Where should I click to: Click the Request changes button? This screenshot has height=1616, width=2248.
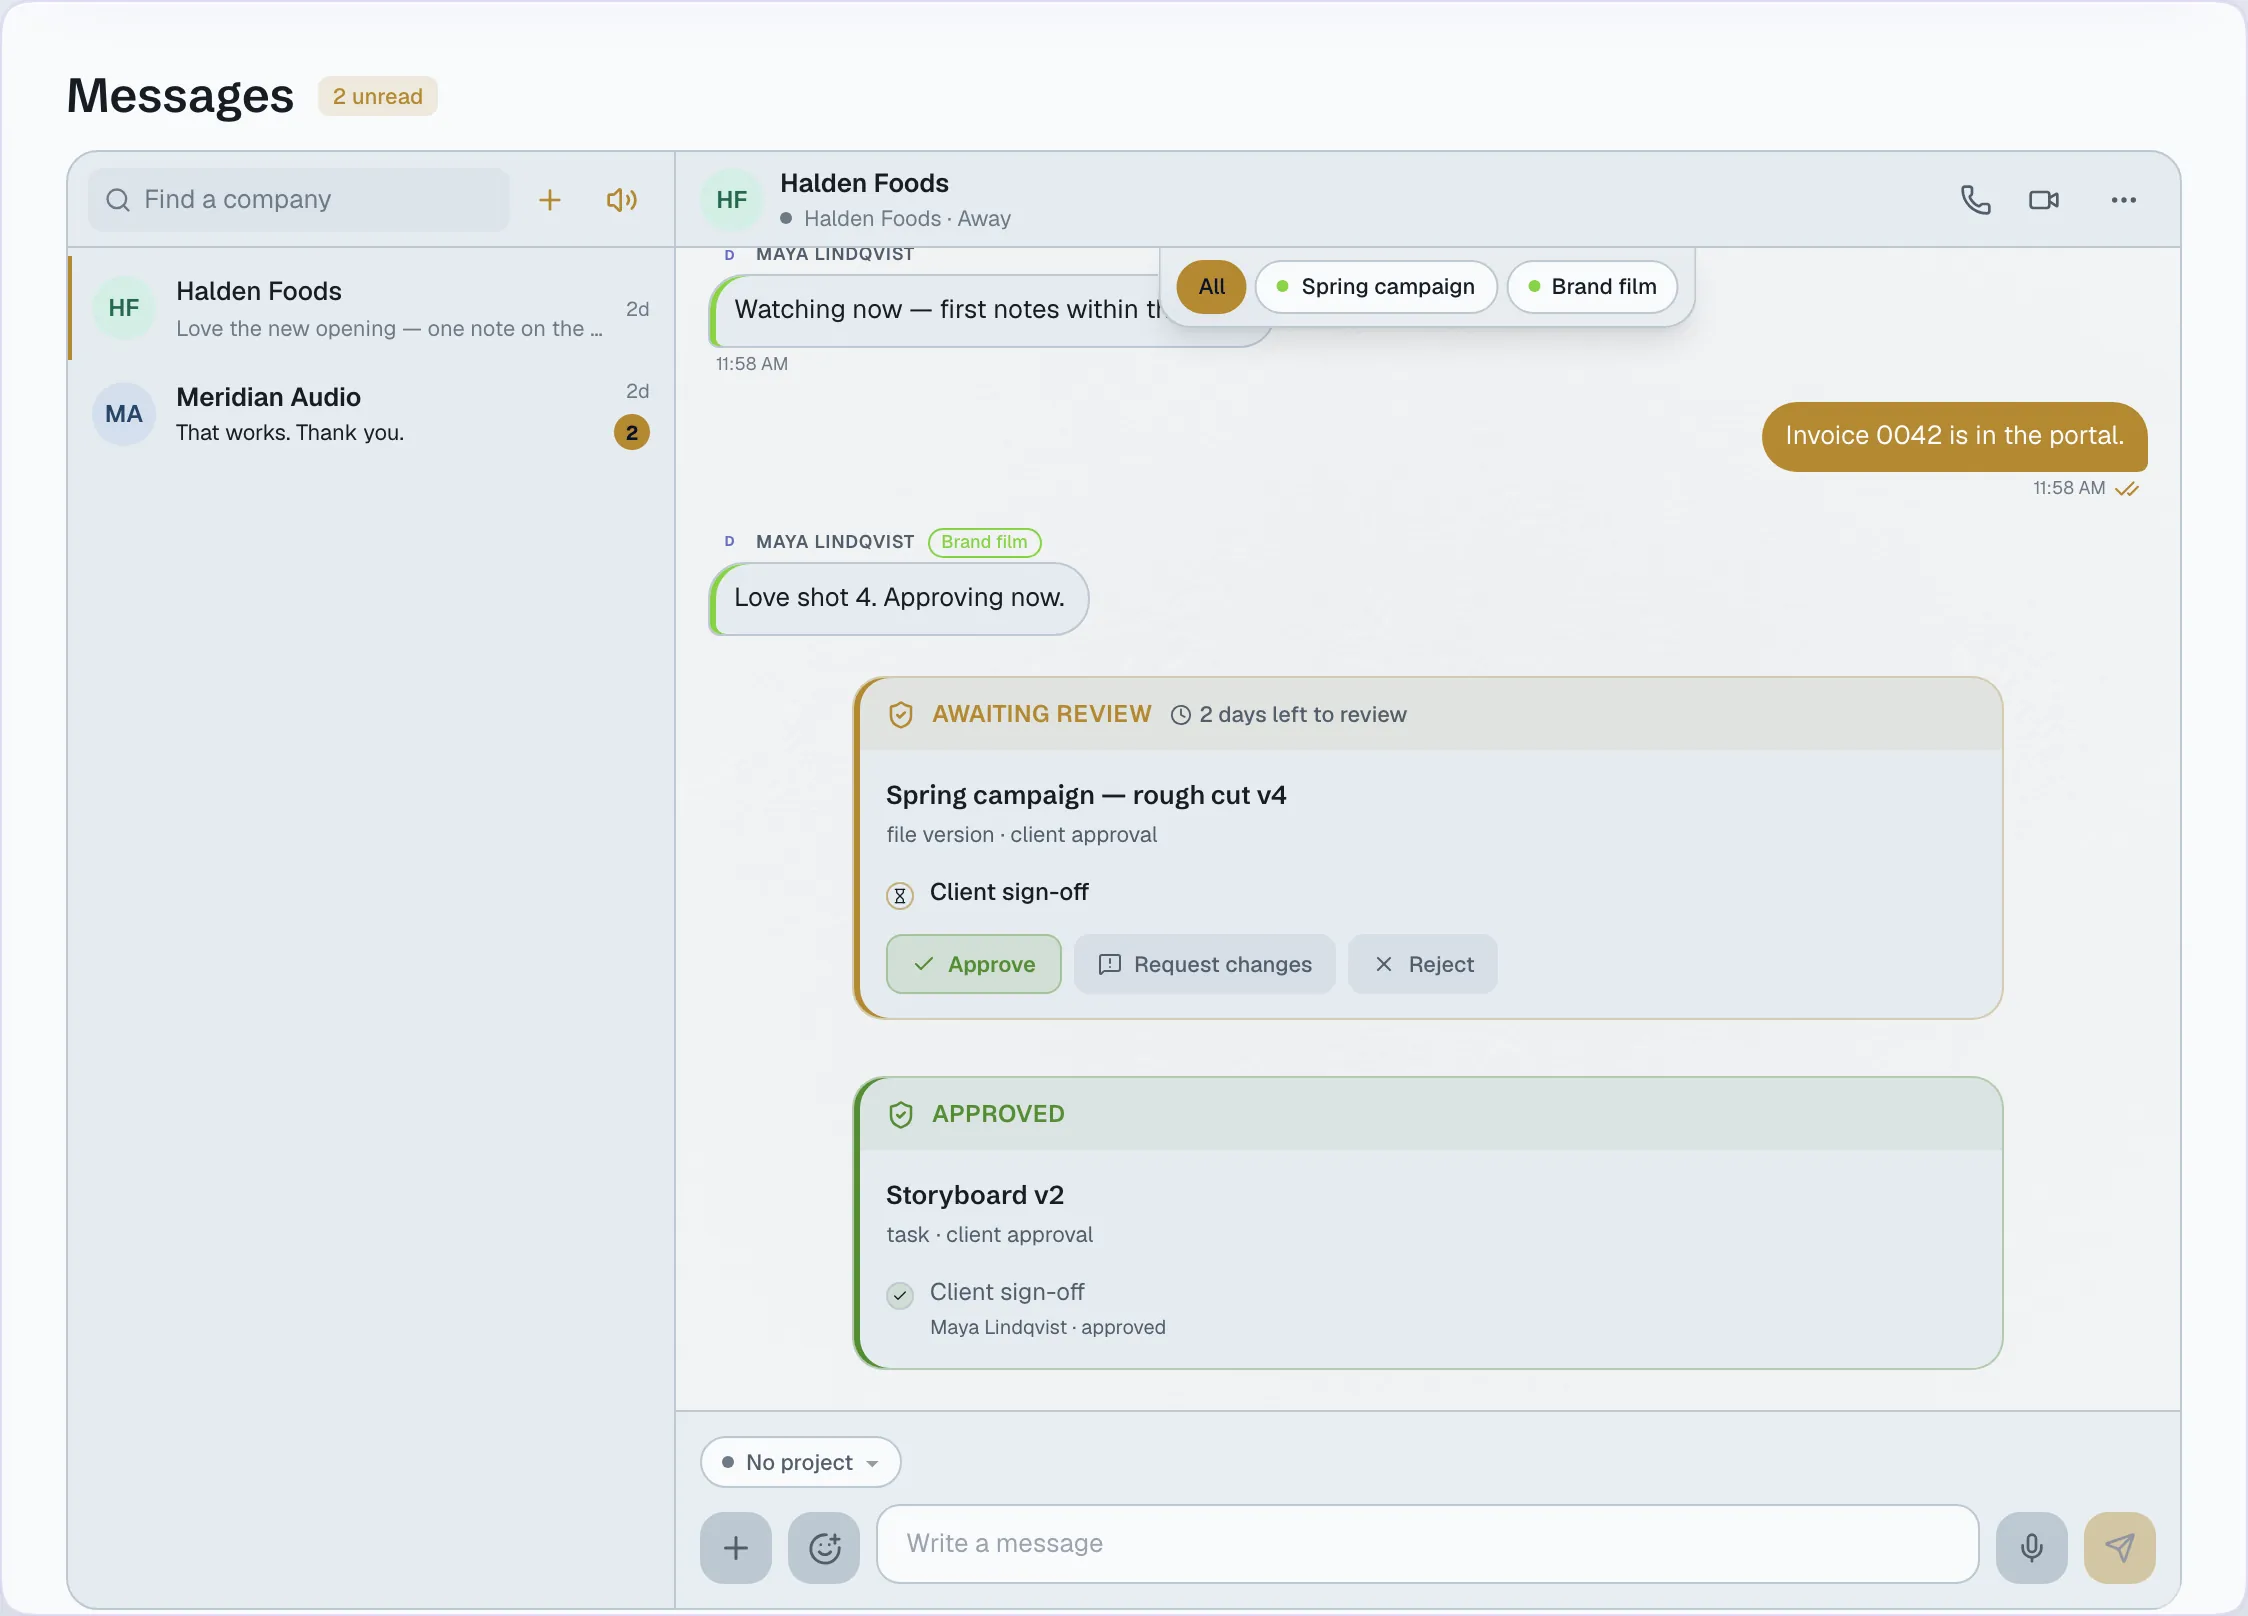pyautogui.click(x=1205, y=964)
